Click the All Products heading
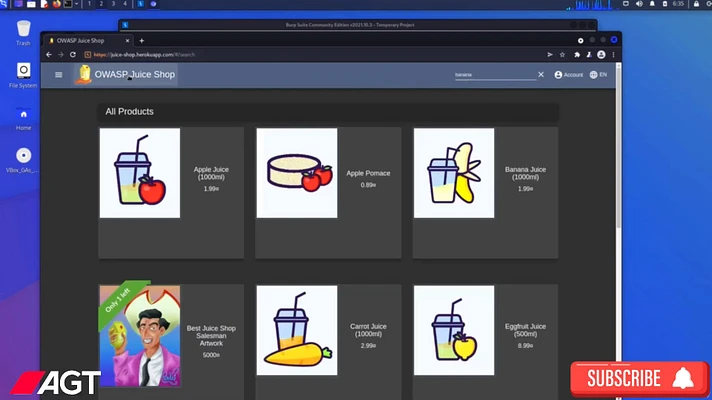This screenshot has width=712, height=400. [129, 112]
